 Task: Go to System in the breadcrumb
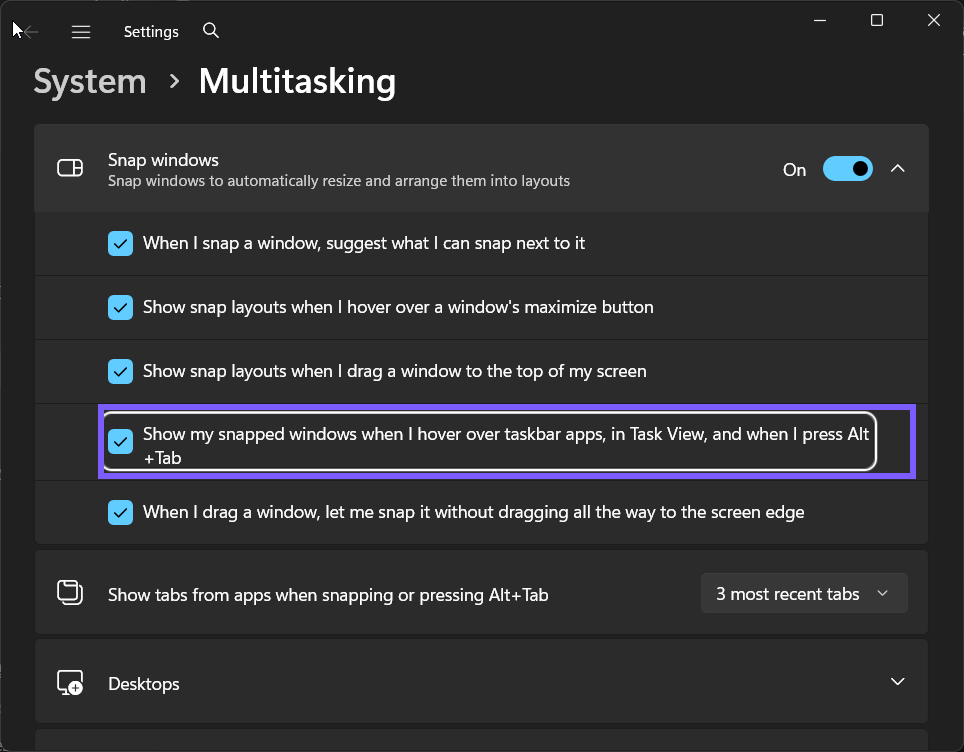tap(90, 81)
